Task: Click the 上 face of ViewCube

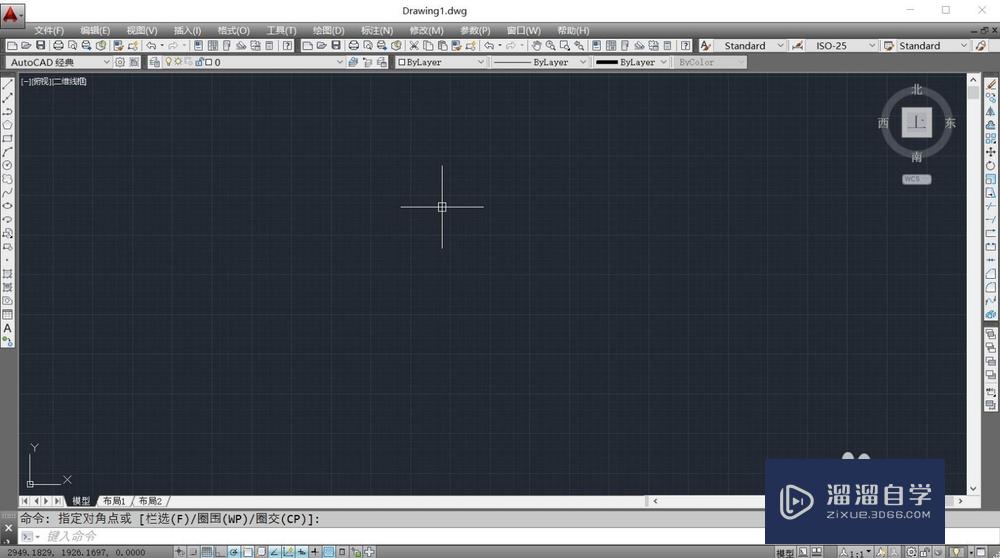Action: 917,122
